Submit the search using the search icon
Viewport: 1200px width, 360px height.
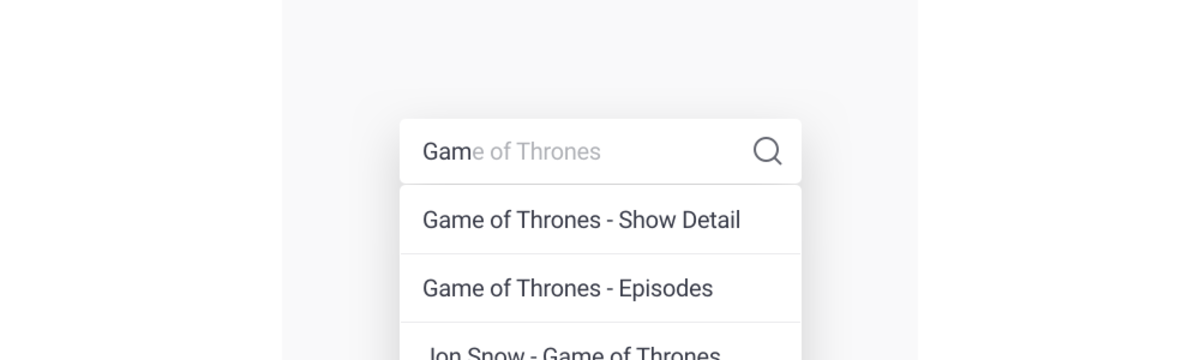tap(767, 151)
